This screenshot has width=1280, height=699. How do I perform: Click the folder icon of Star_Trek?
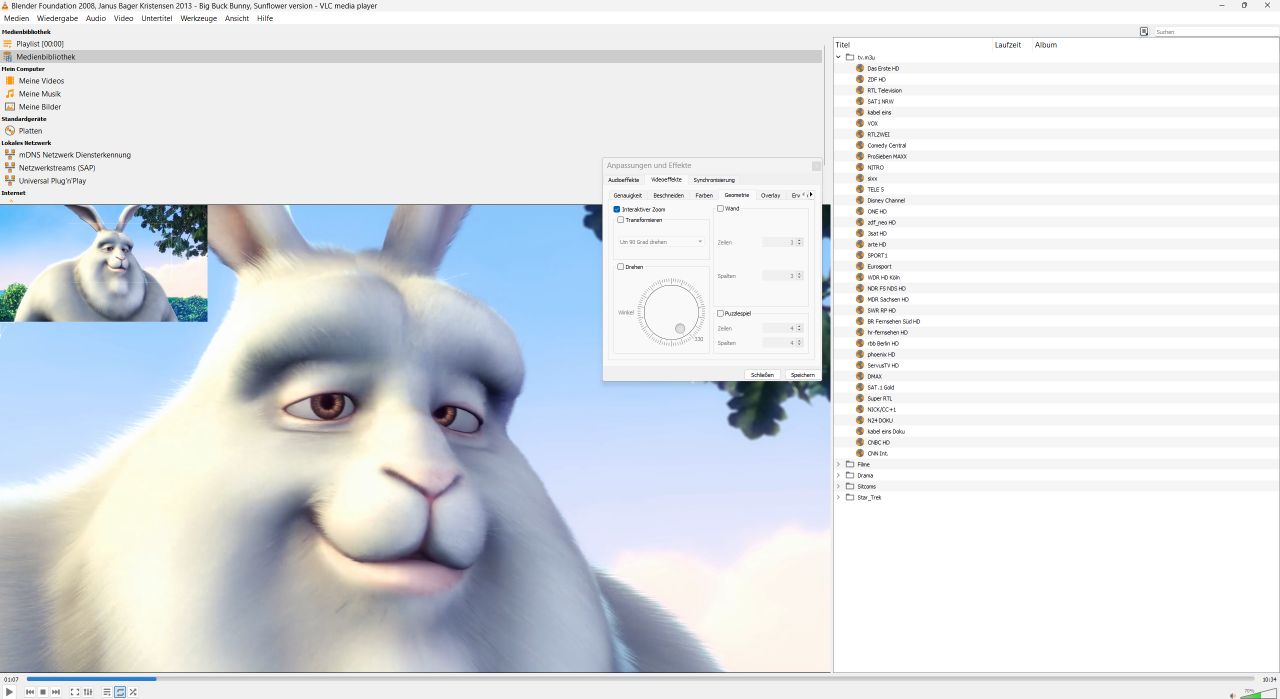850,497
